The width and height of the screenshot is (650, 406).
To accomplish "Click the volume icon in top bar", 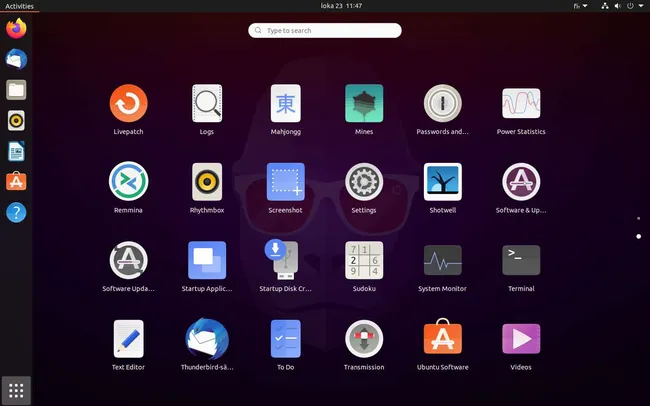I will (618, 6).
